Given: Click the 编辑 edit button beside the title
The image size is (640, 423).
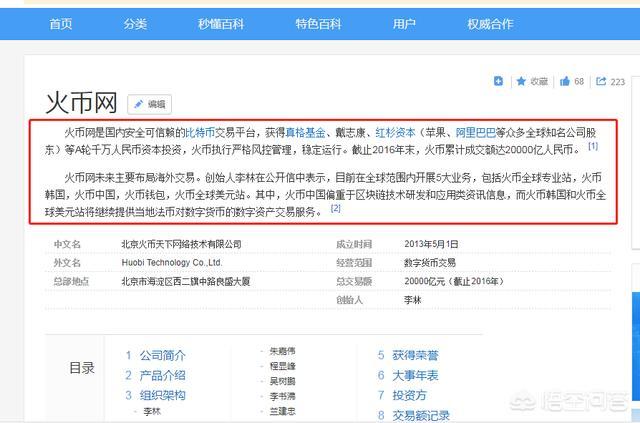Looking at the screenshot, I should coord(149,104).
